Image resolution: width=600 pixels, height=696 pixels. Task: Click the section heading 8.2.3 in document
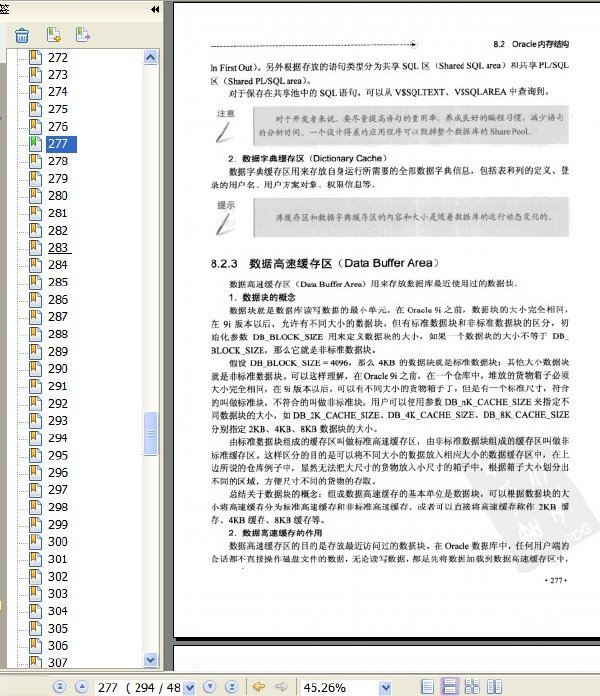(x=325, y=263)
